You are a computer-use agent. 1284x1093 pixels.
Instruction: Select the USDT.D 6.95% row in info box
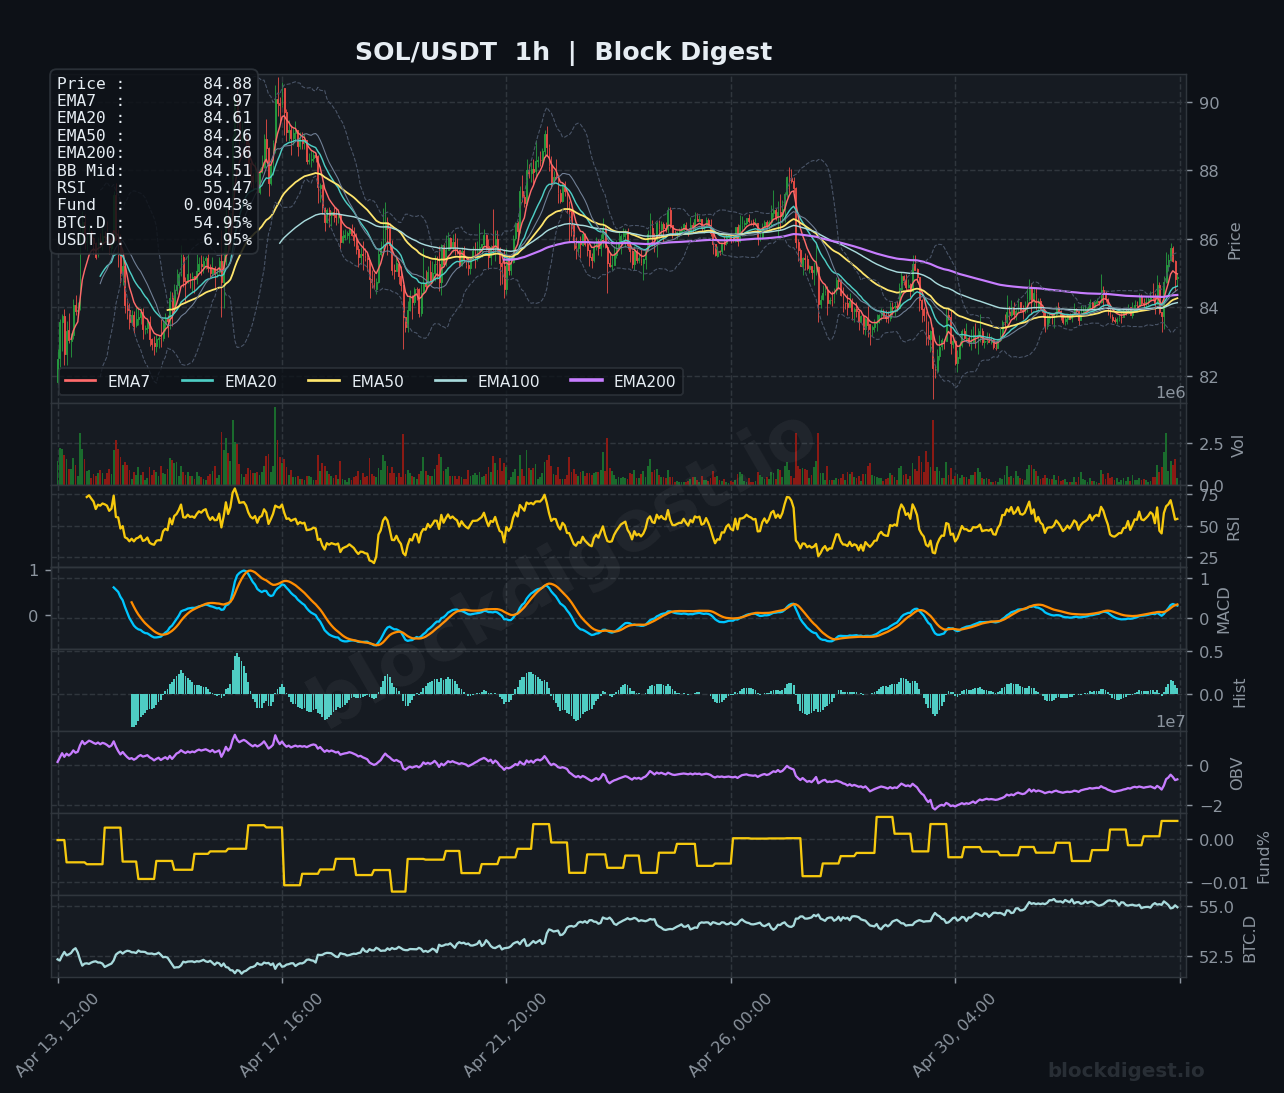154,240
